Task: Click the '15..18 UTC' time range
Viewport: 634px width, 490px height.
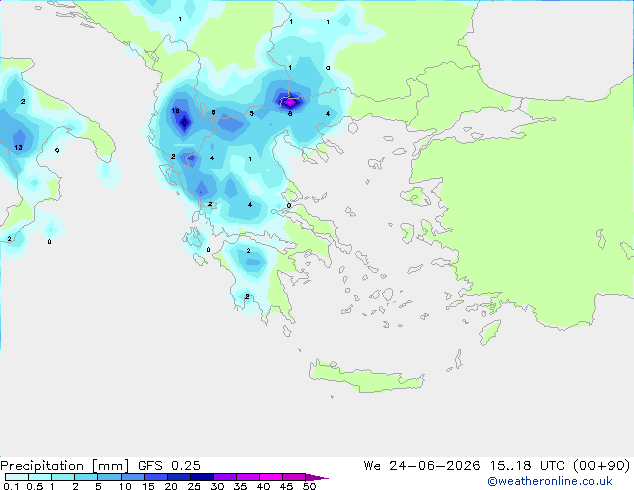Action: click(x=527, y=466)
